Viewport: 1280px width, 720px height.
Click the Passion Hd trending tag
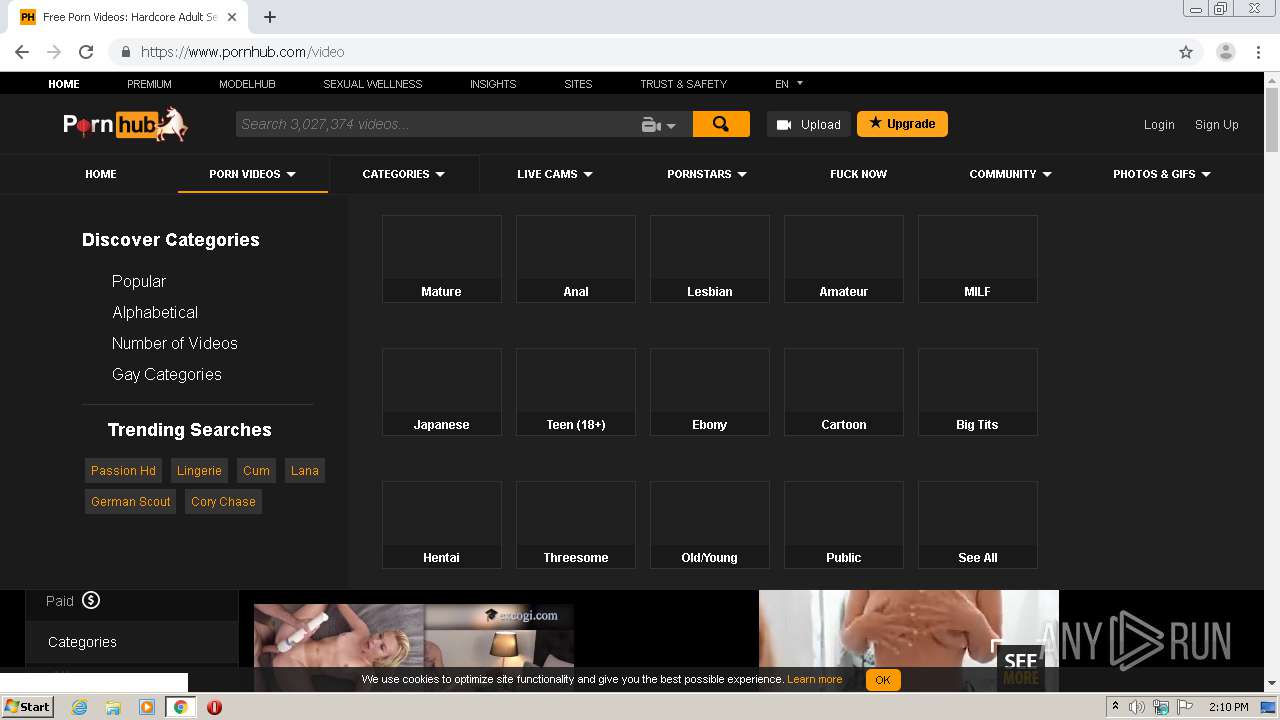pos(123,471)
